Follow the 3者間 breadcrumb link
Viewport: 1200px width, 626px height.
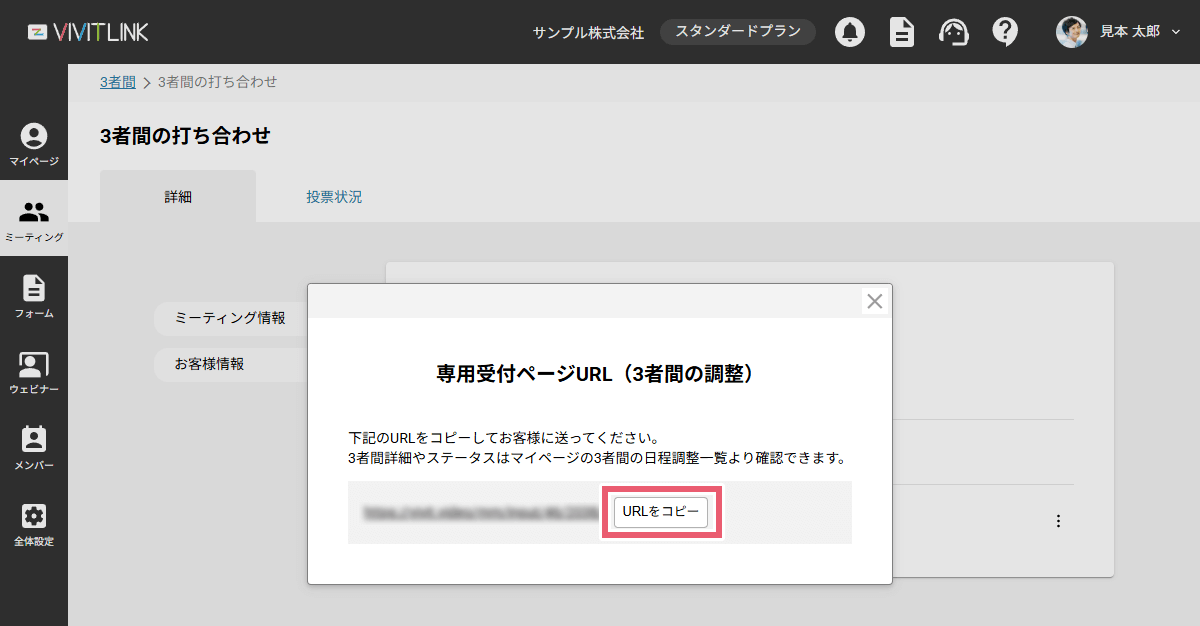117,82
